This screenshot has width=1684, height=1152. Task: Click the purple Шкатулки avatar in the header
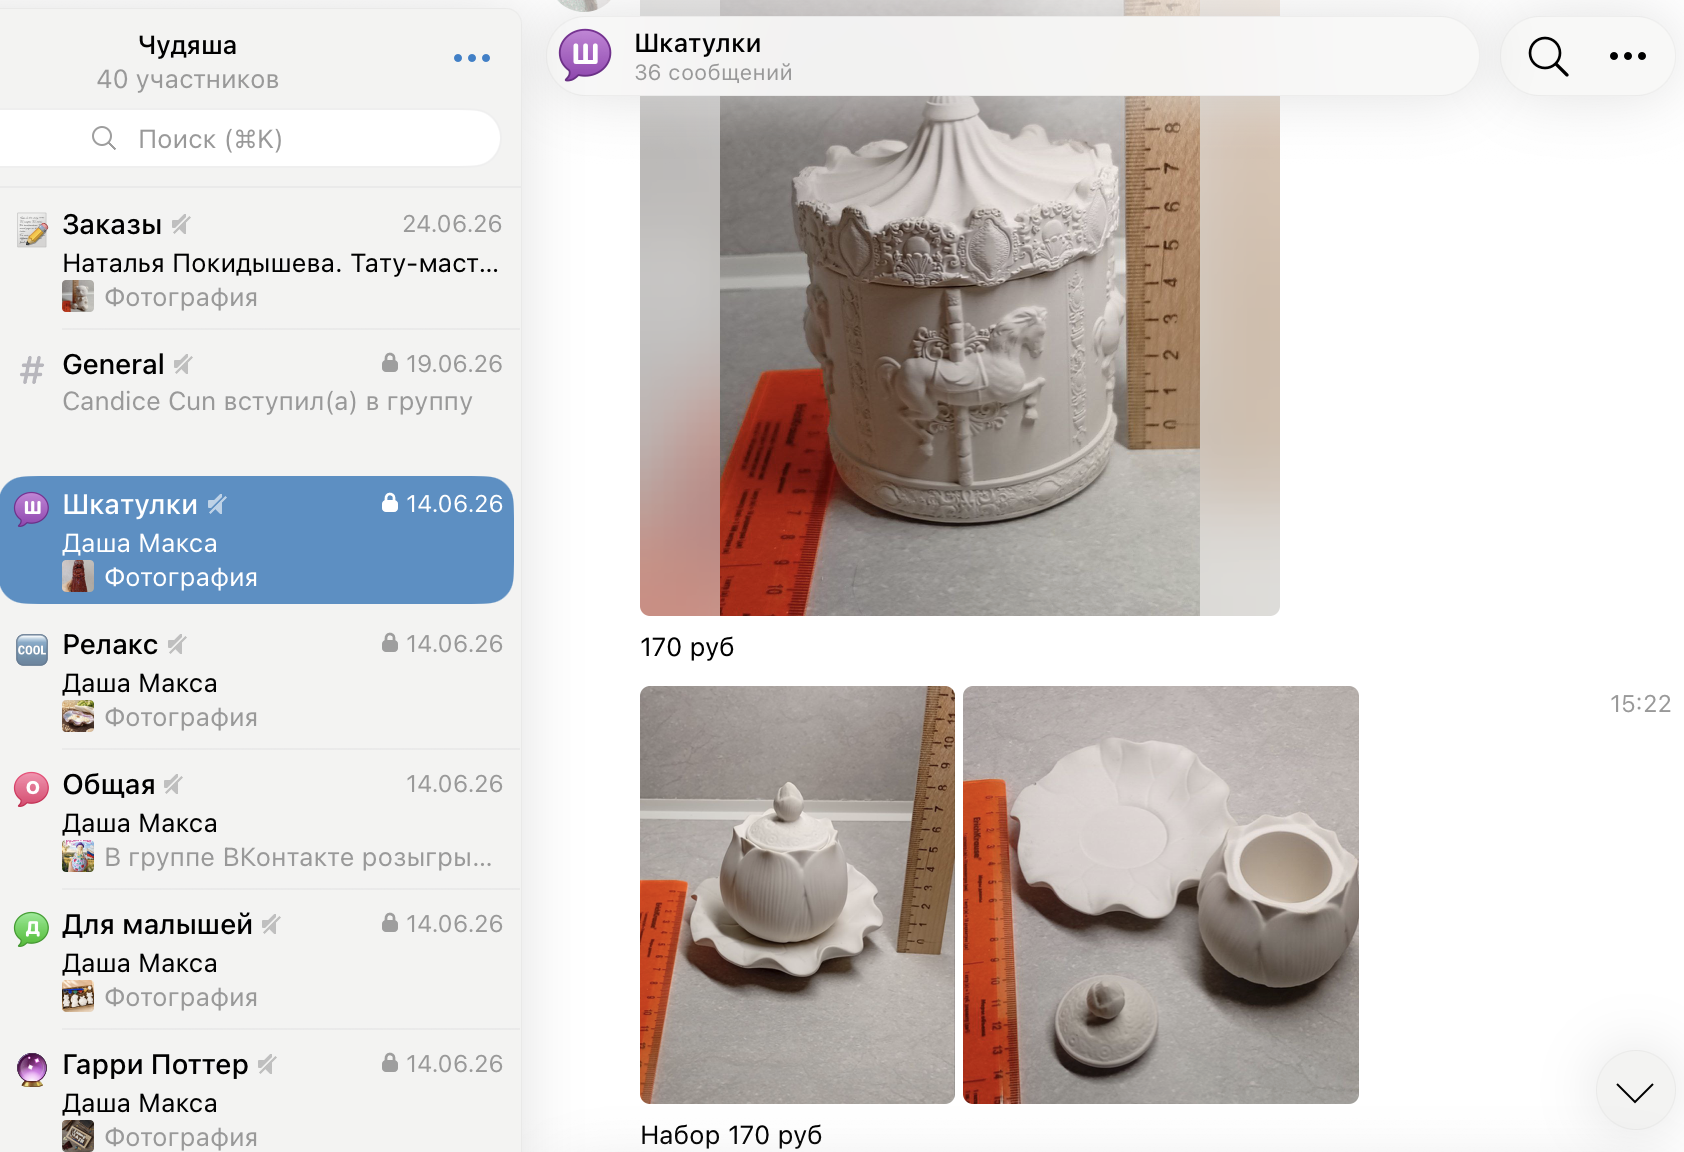(585, 55)
